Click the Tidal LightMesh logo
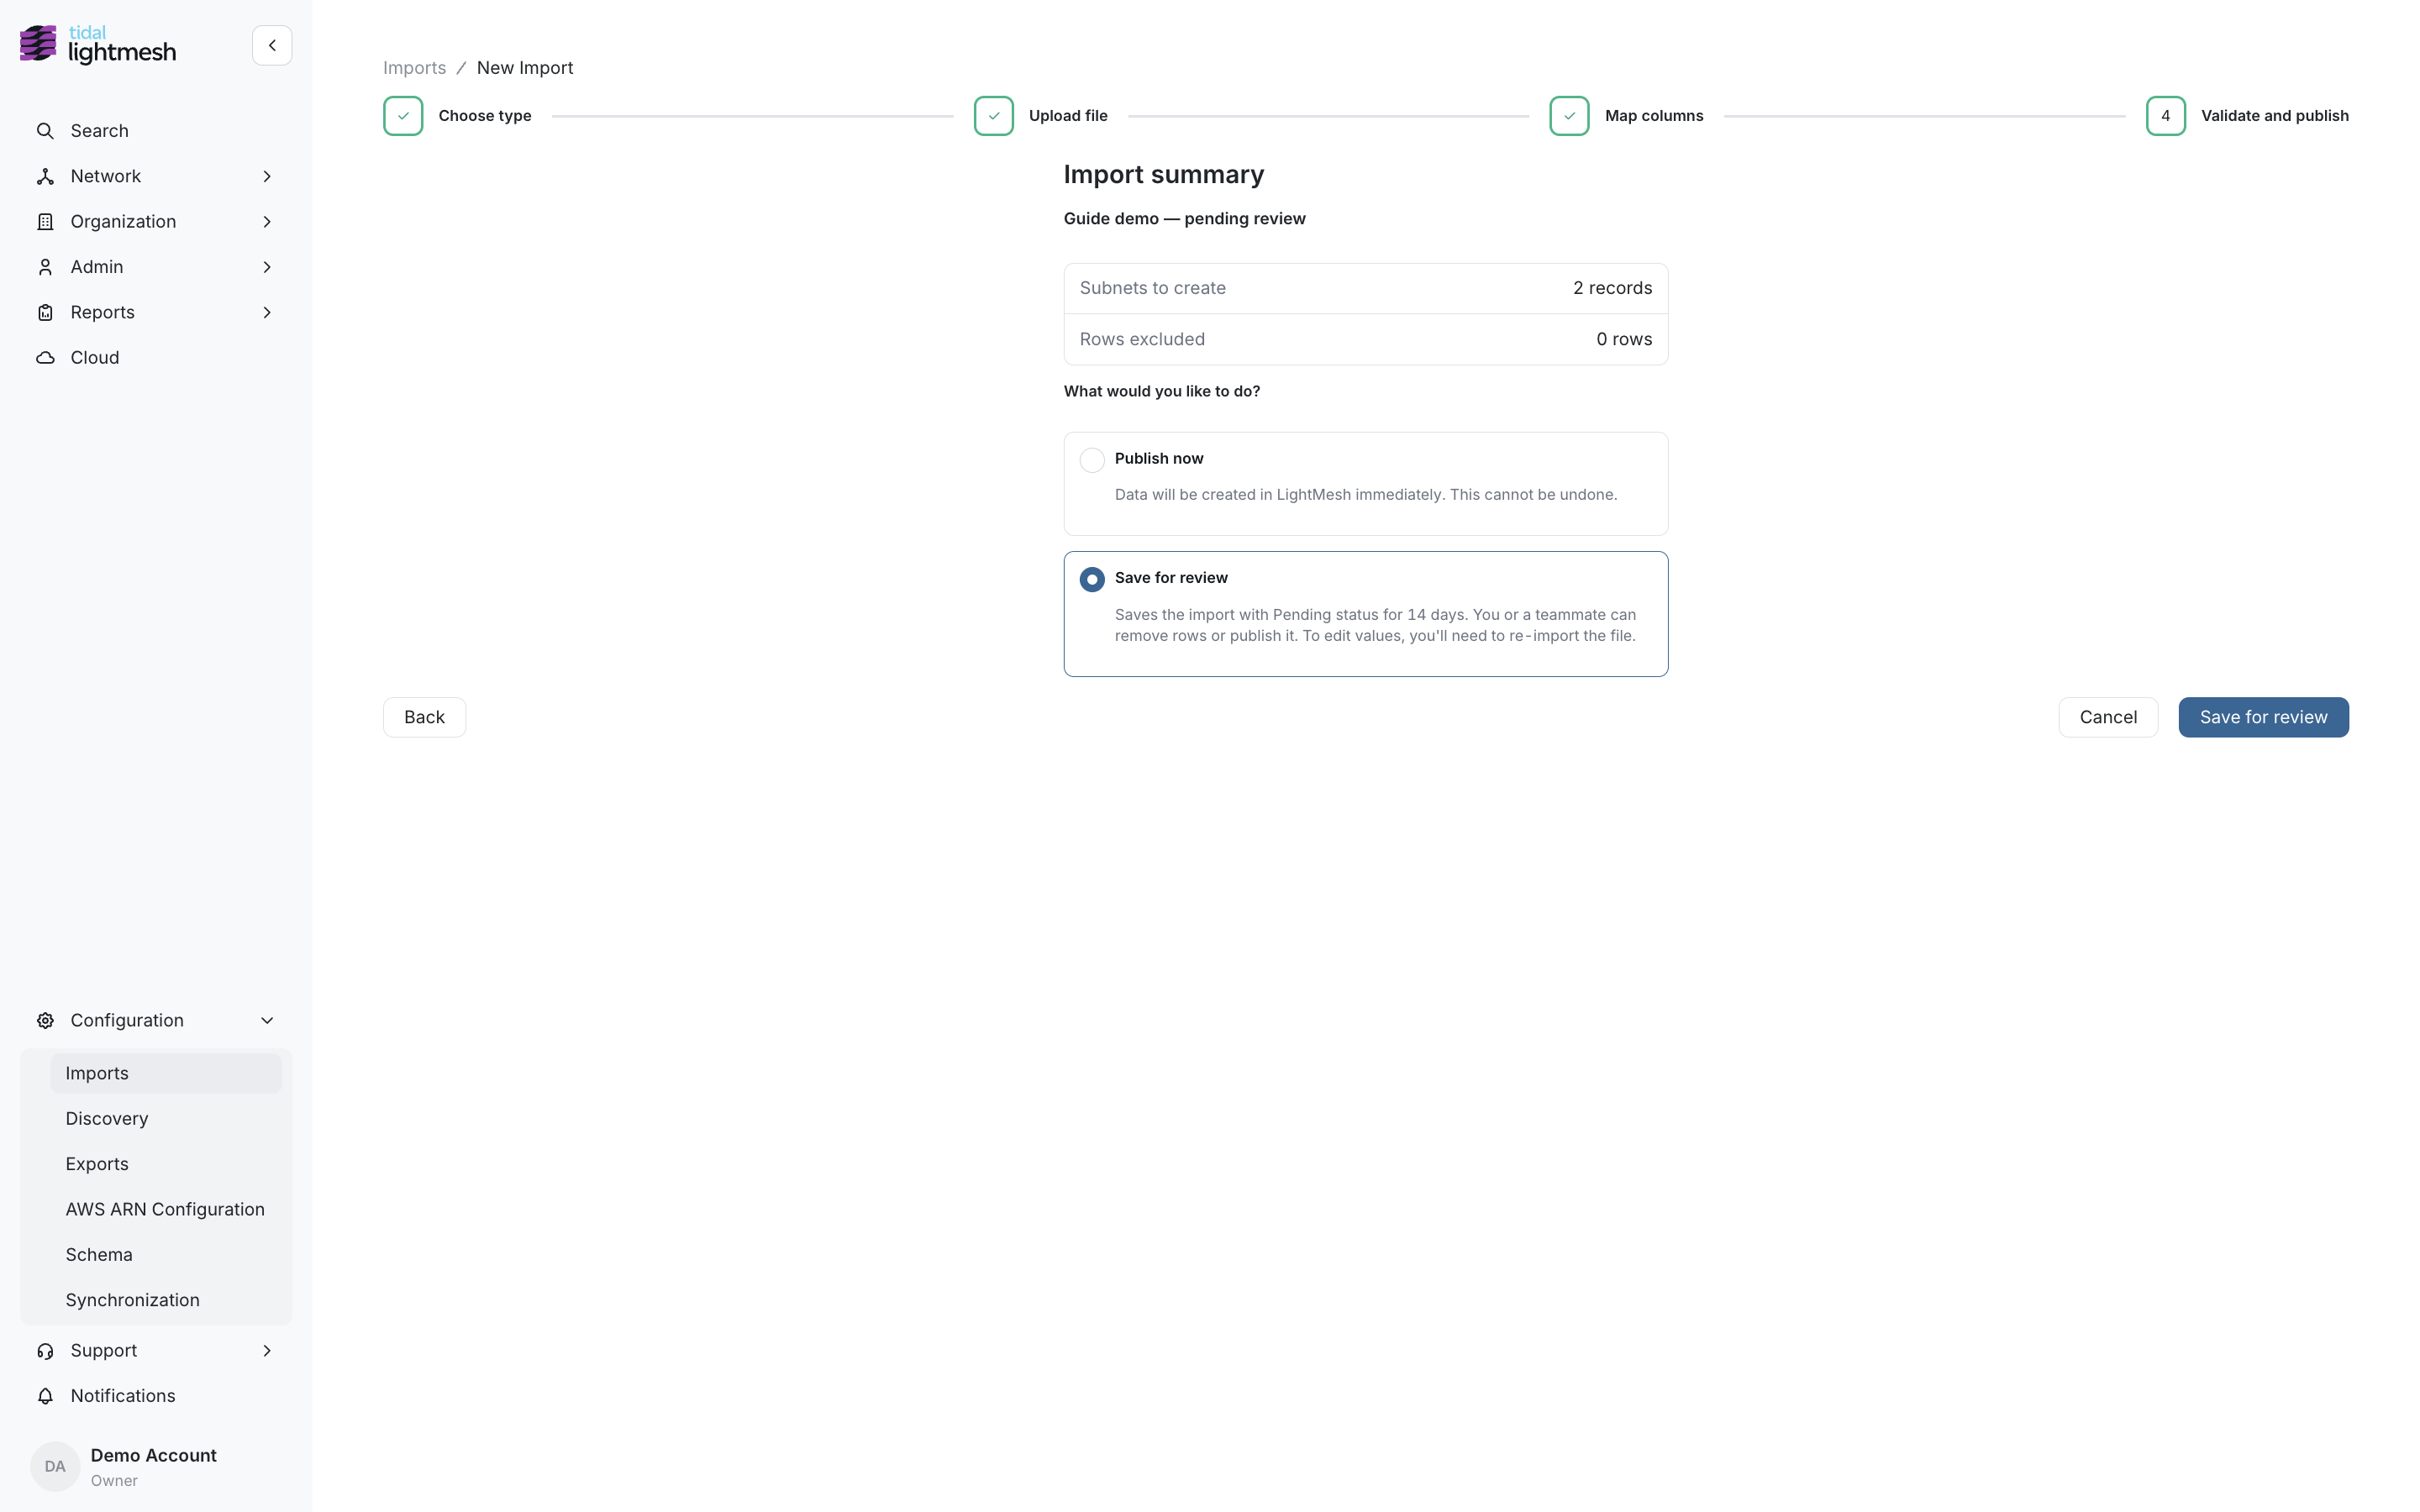Viewport: 2420px width, 1512px height. click(x=98, y=45)
